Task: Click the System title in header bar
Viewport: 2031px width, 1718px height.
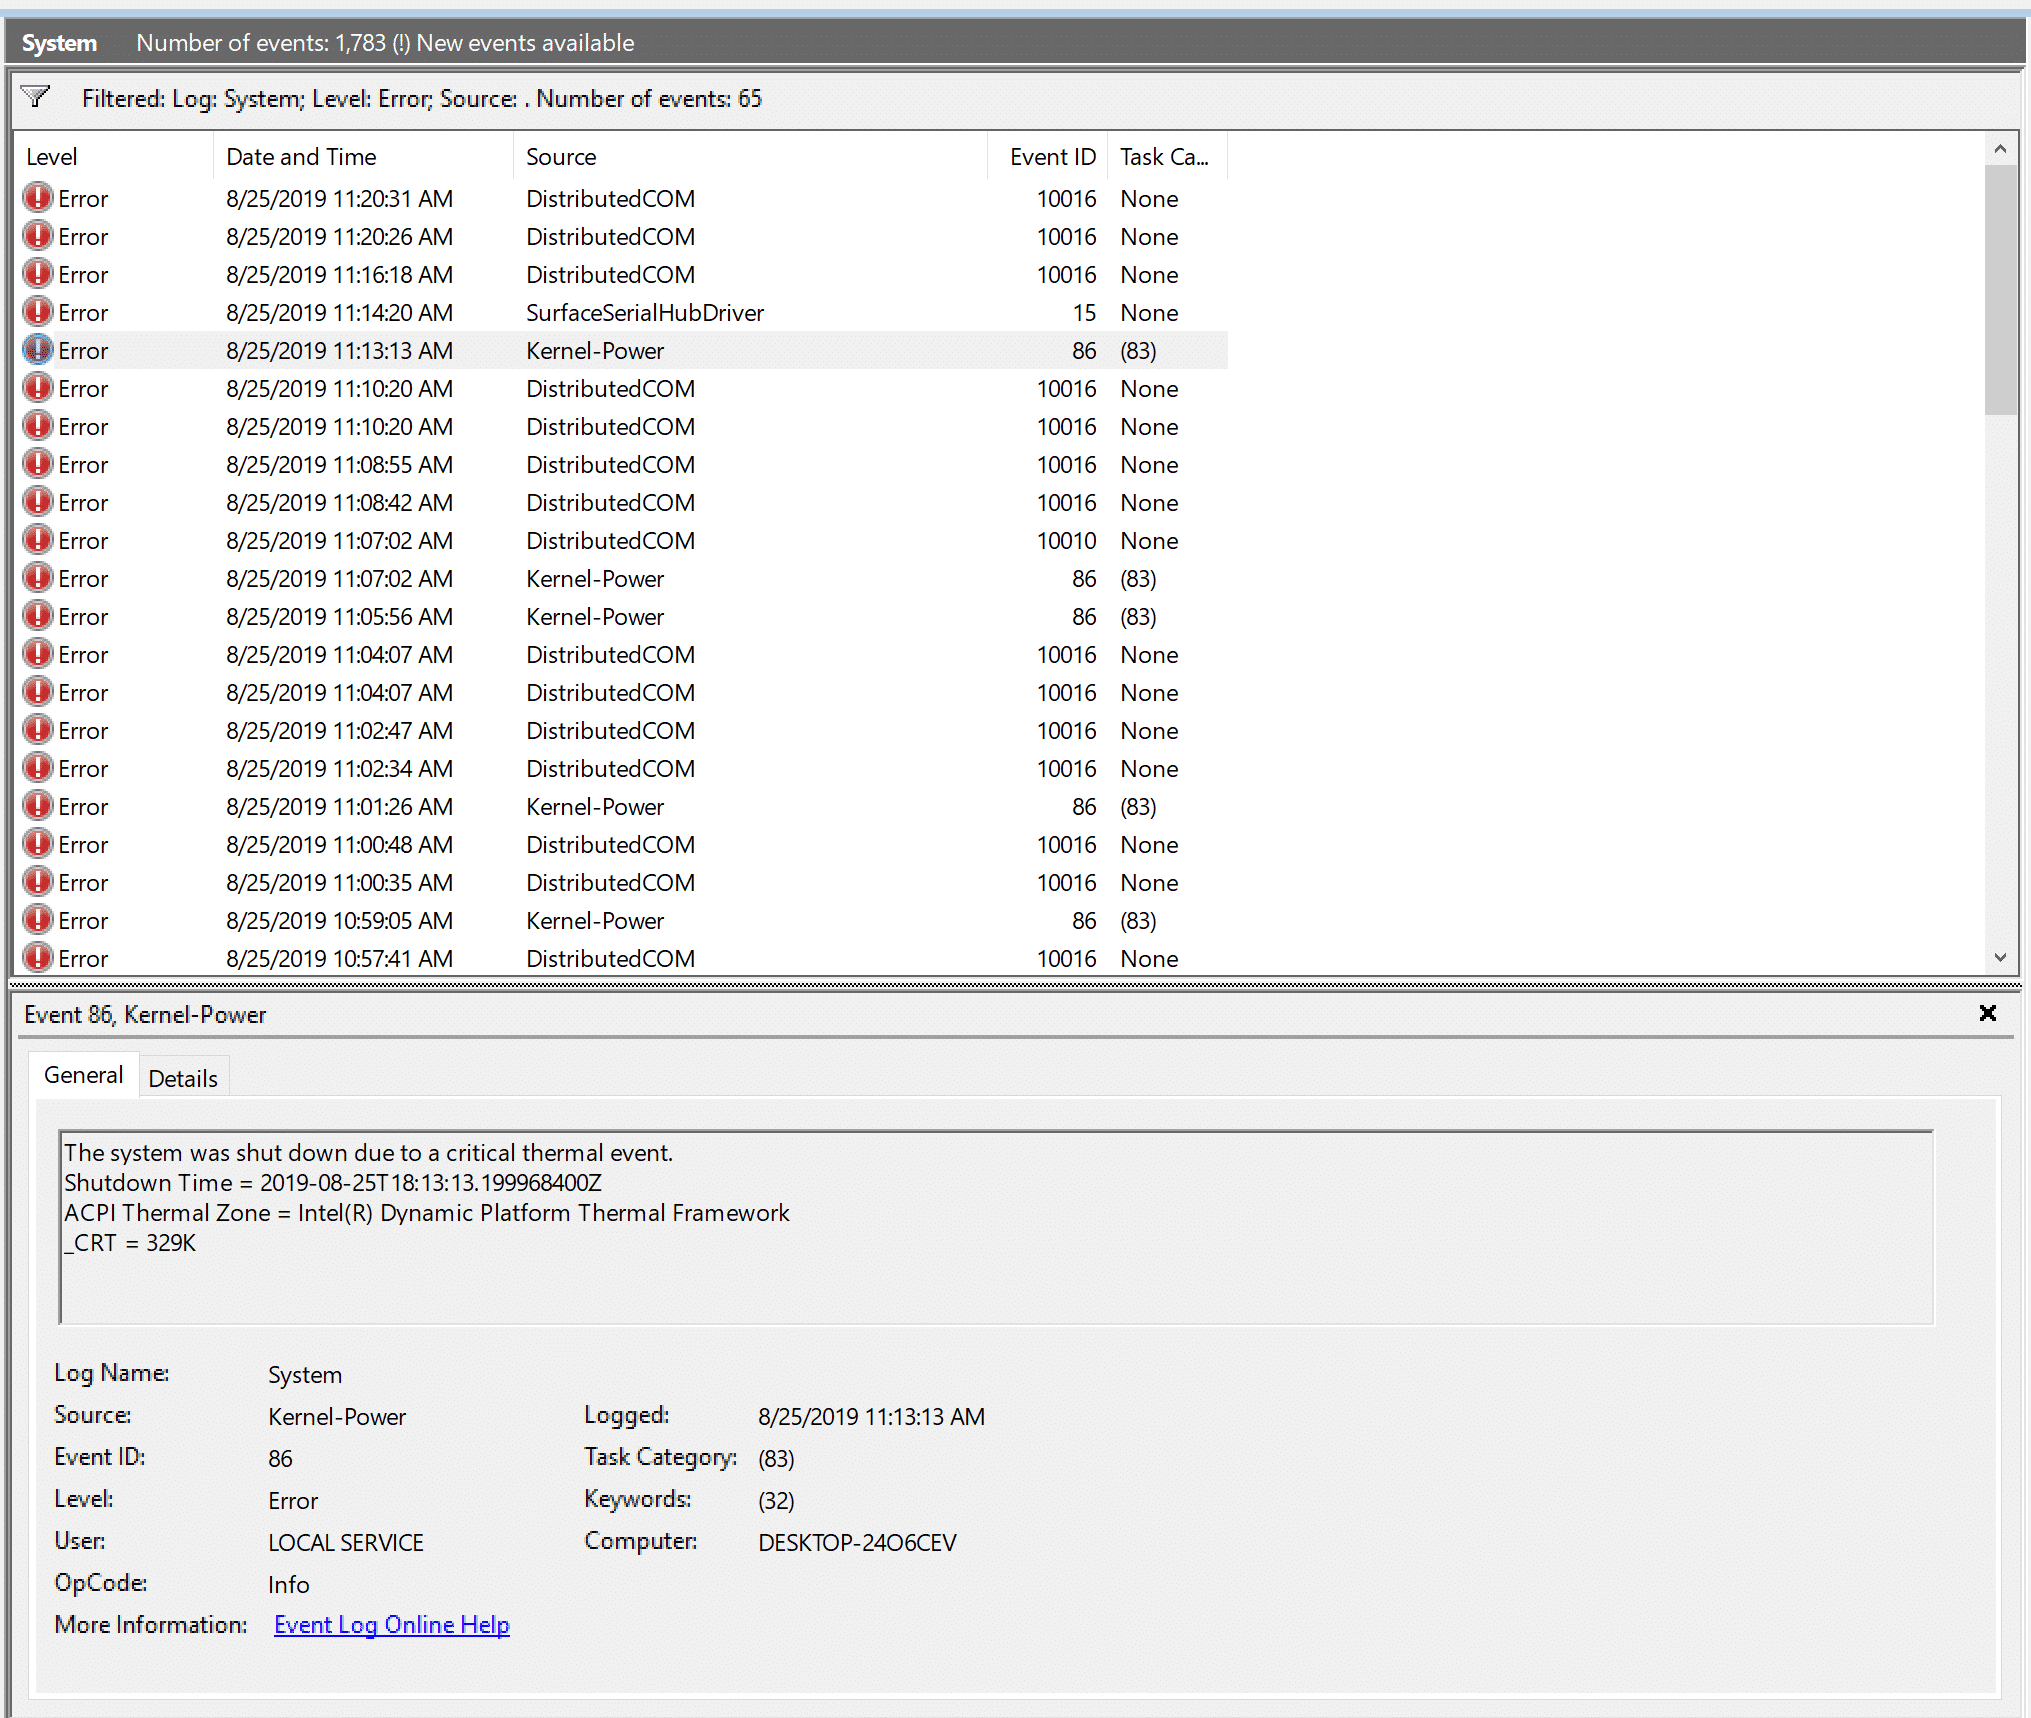Action: [59, 43]
